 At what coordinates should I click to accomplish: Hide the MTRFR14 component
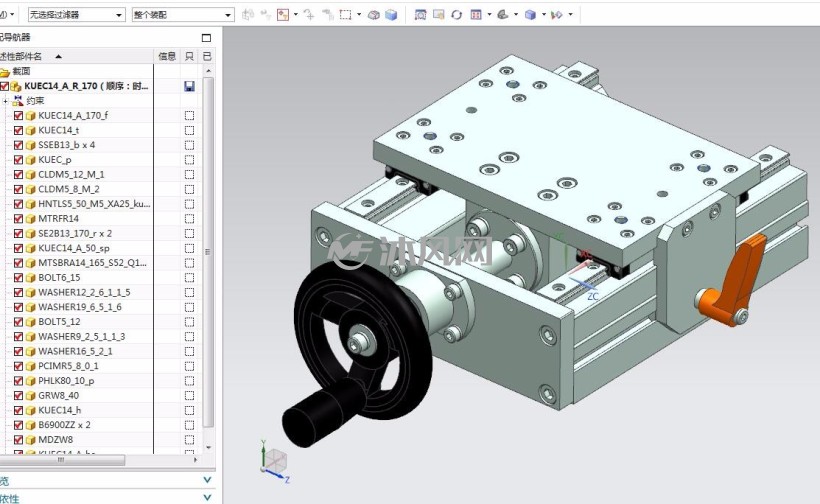pos(18,219)
